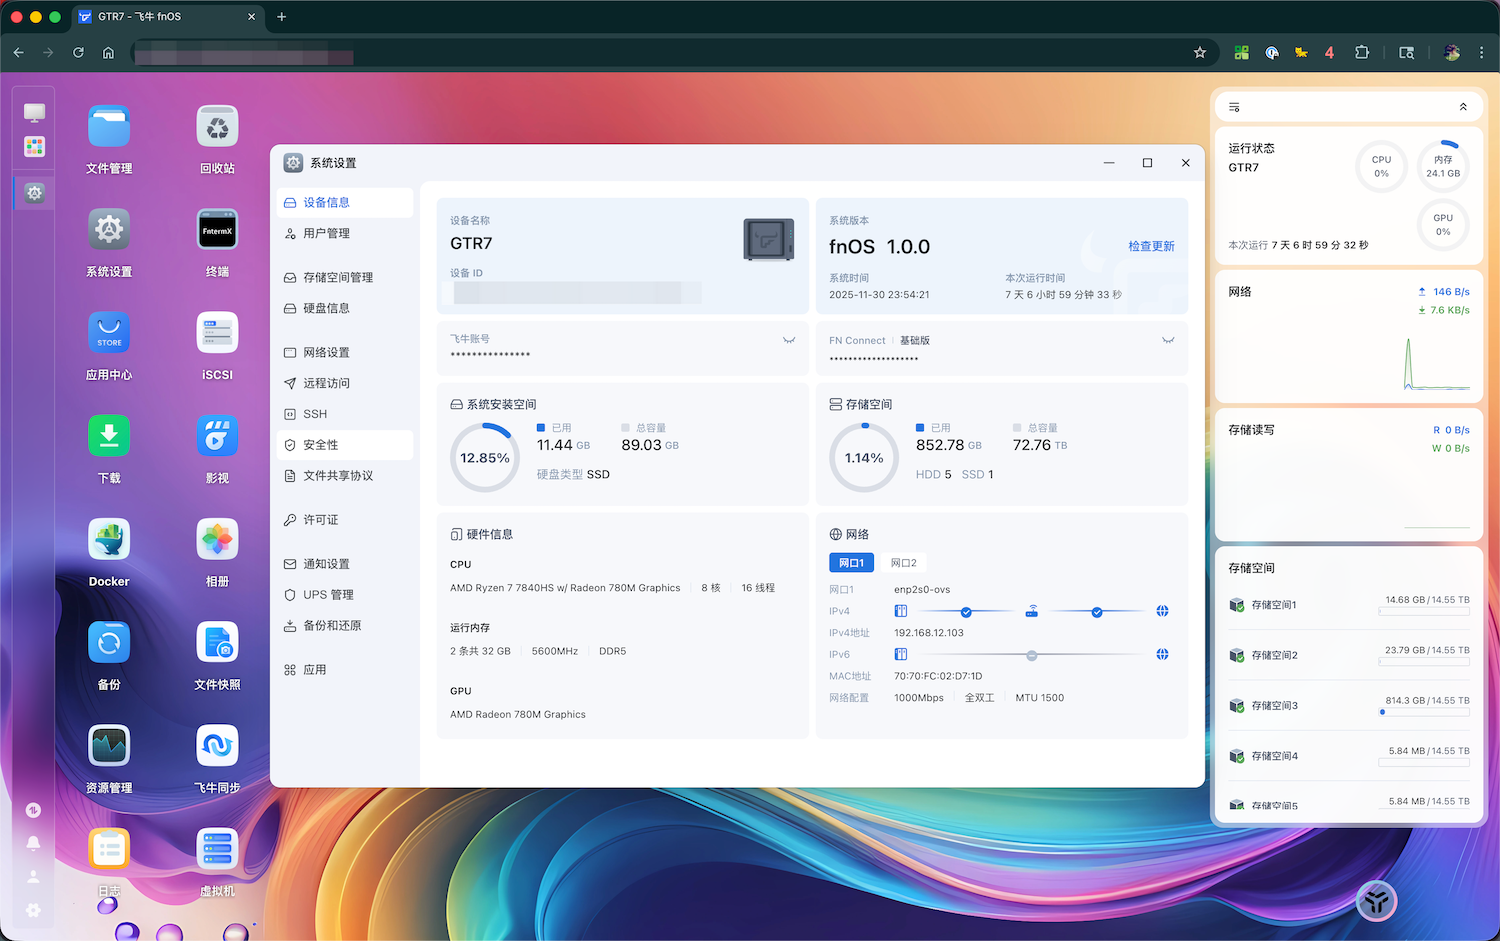
Task: Open the 相册 photo album app
Action: [x=217, y=540]
